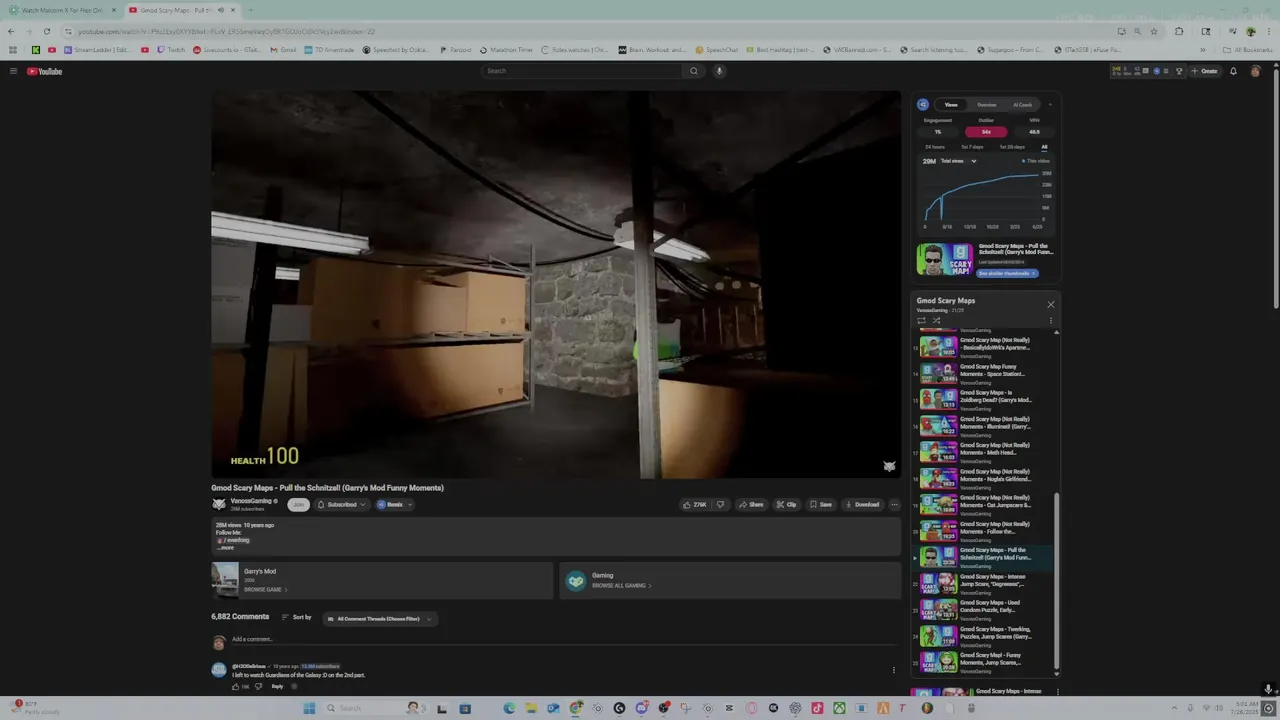This screenshot has height=720, width=1280.
Task: Open playlist three-dot options menu
Action: tap(1050, 321)
